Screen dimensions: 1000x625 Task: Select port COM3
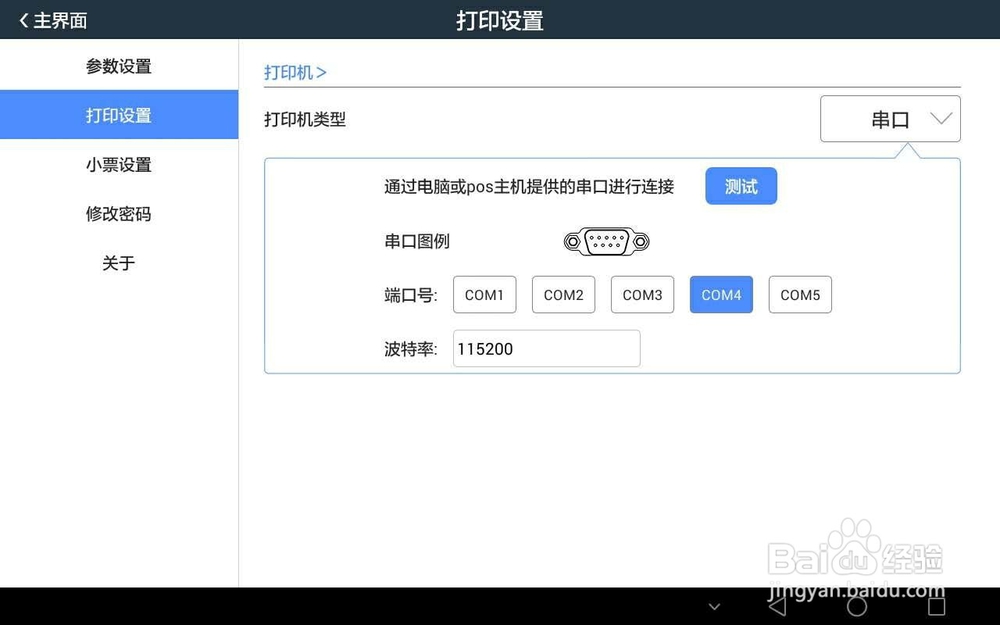(642, 295)
